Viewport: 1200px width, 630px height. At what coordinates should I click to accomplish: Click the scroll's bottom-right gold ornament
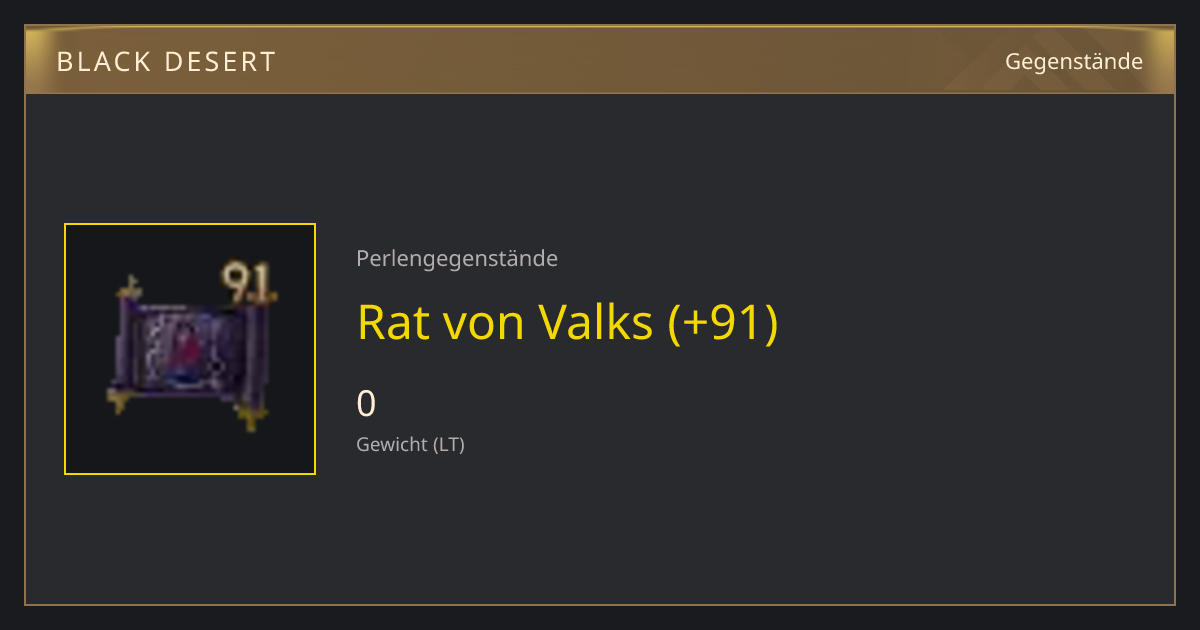(250, 415)
